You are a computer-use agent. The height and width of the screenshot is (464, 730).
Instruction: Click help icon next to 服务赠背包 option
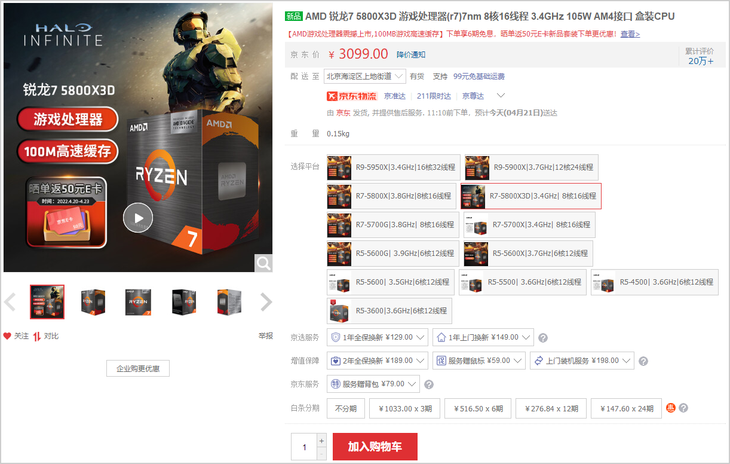[x=429, y=384]
